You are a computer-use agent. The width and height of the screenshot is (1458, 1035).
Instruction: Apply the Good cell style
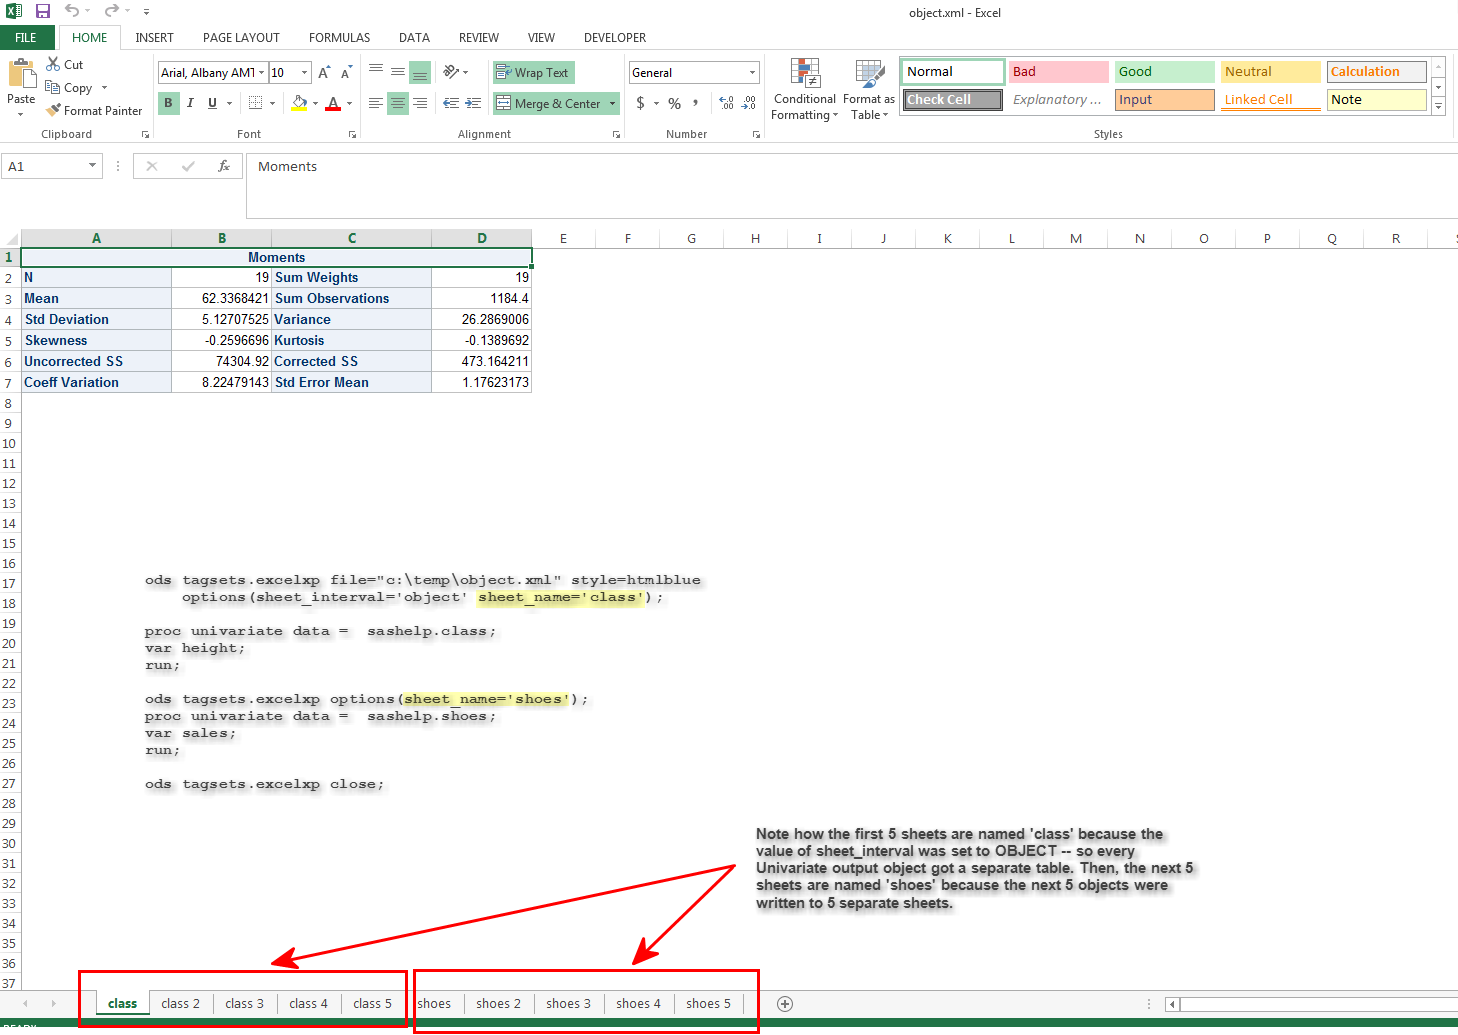1164,72
